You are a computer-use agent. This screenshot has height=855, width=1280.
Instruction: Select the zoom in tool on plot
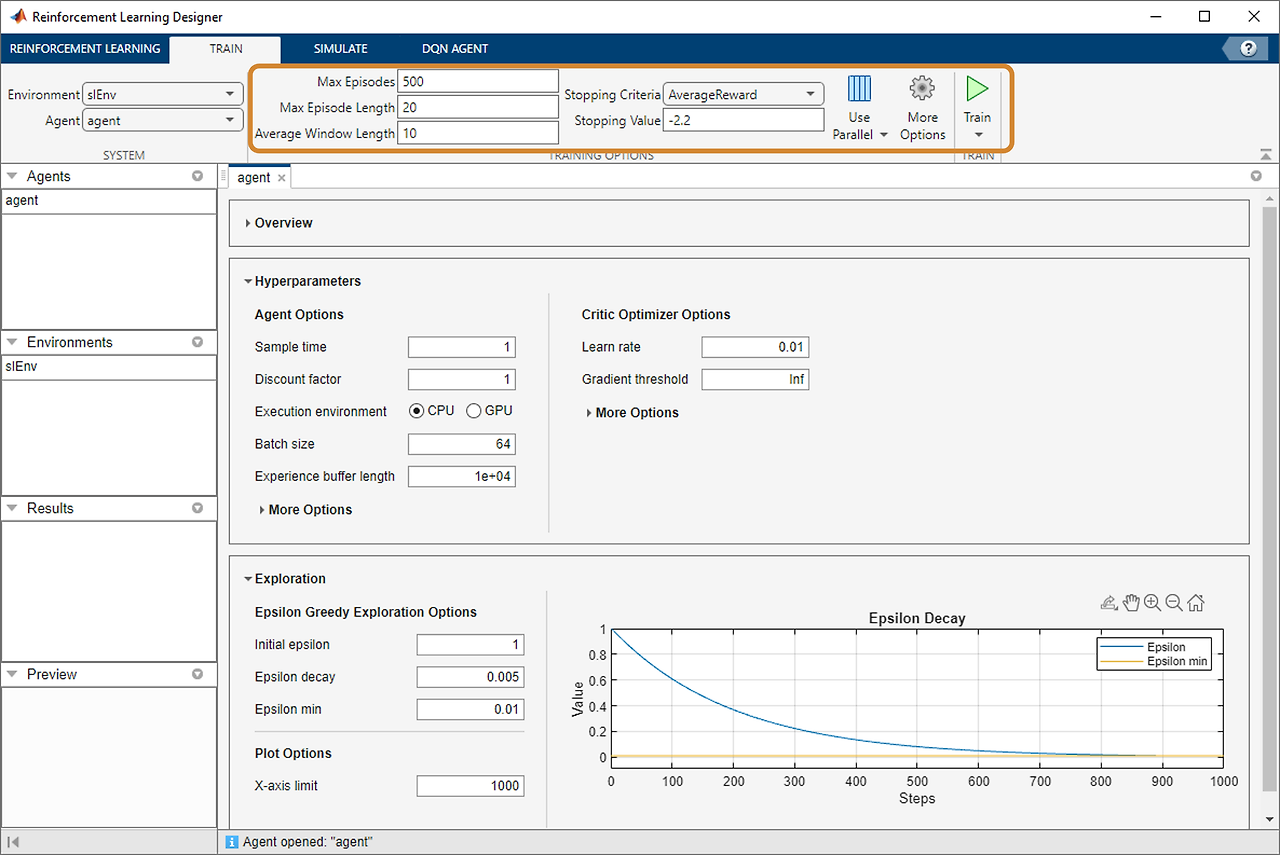1152,602
